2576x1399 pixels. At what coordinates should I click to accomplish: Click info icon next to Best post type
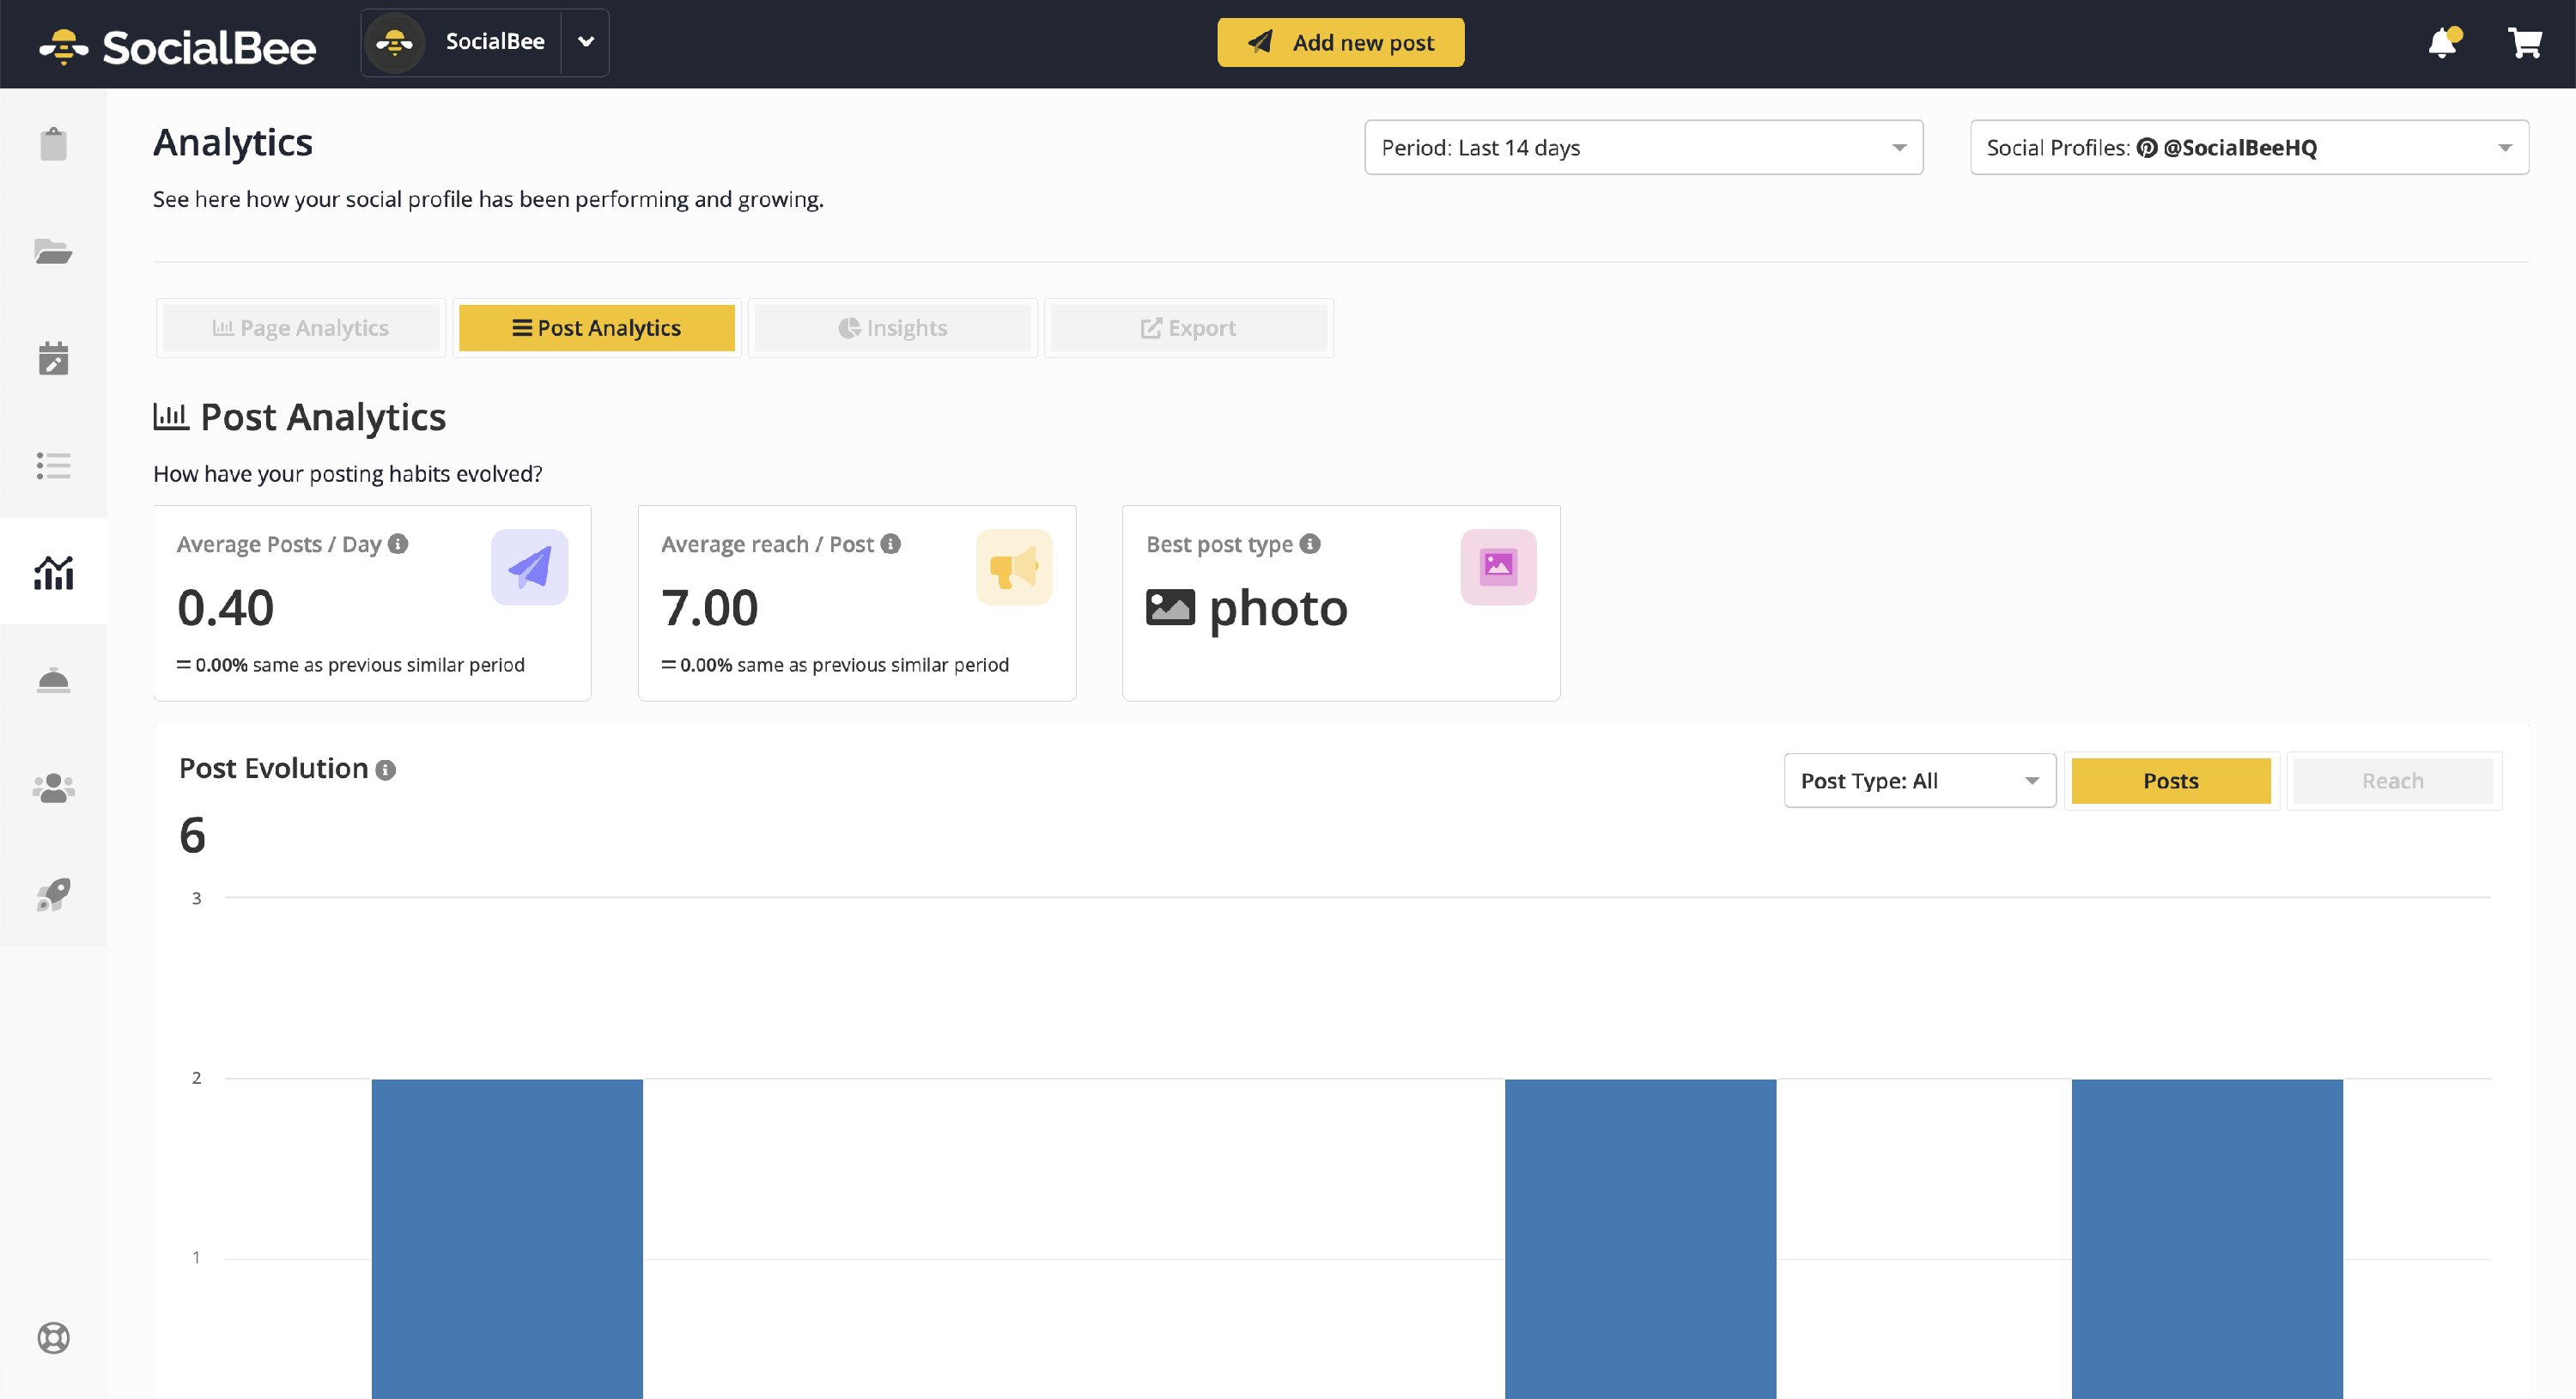1310,544
